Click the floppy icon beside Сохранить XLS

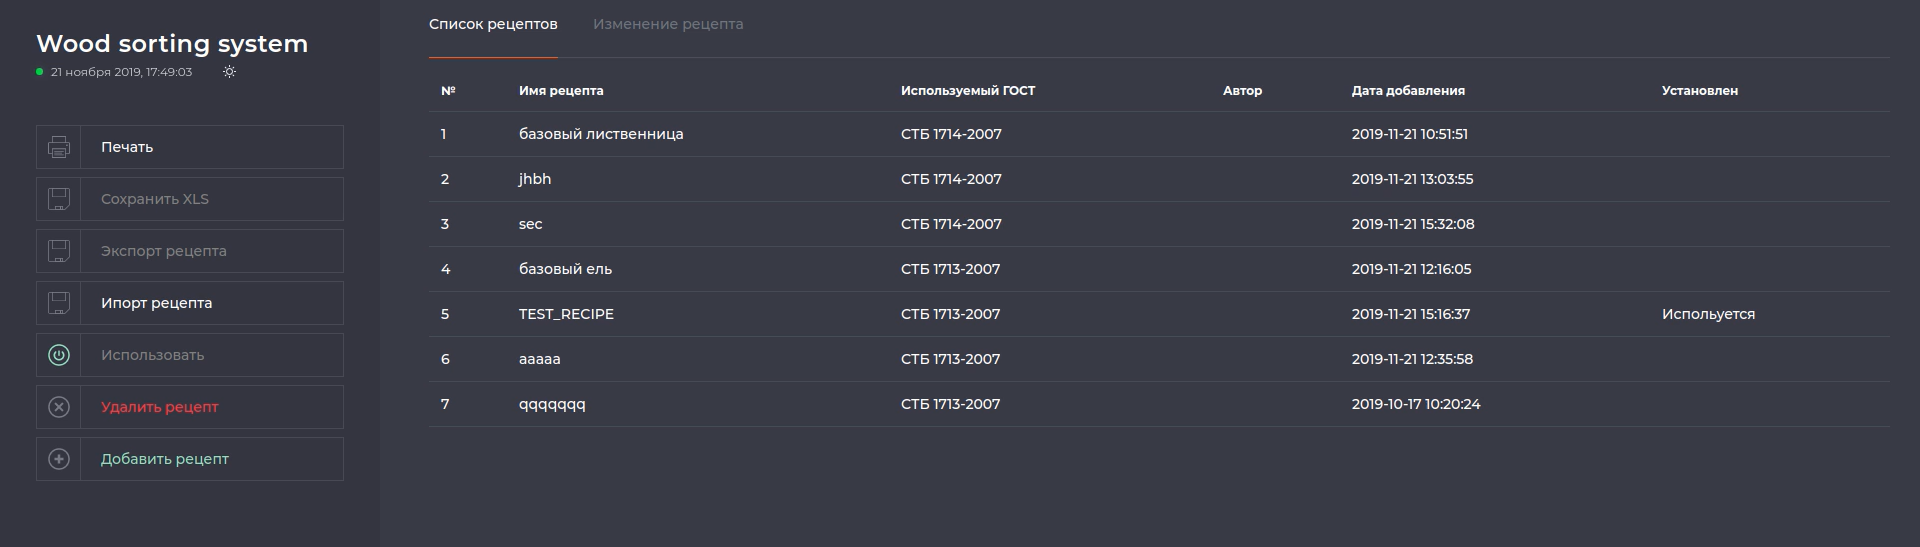59,199
